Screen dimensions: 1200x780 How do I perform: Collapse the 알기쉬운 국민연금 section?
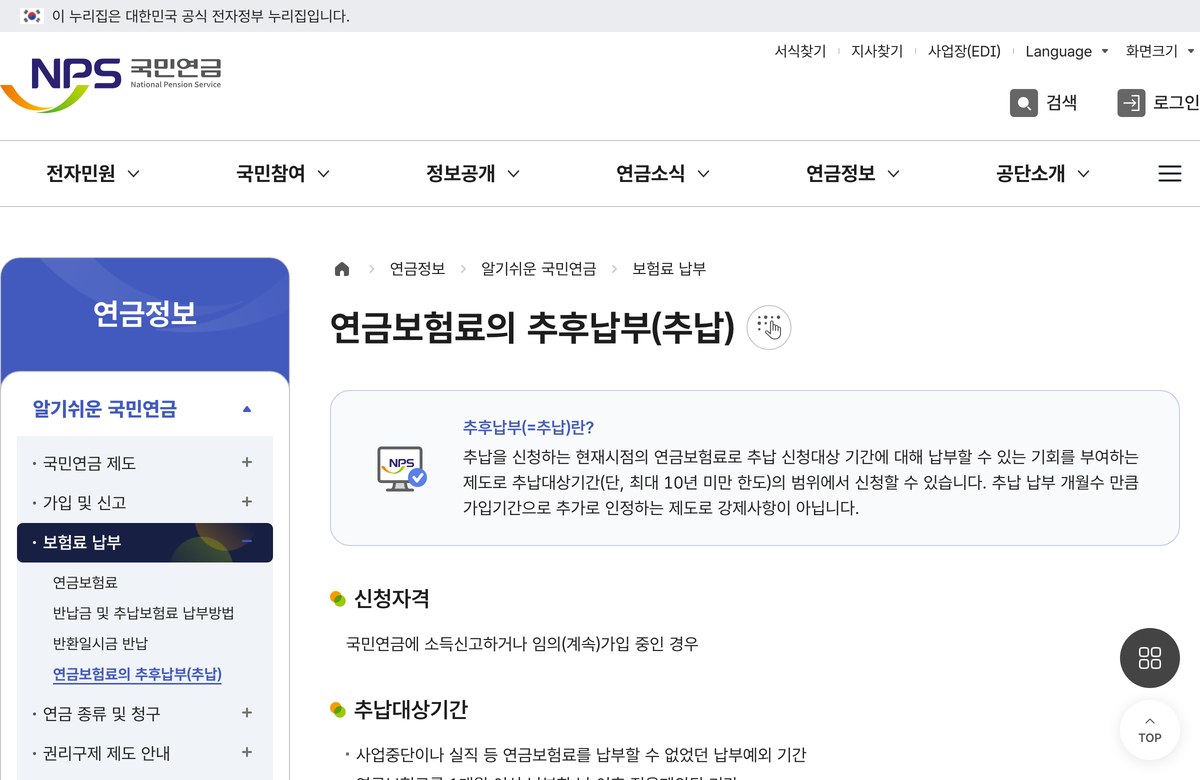tap(247, 409)
